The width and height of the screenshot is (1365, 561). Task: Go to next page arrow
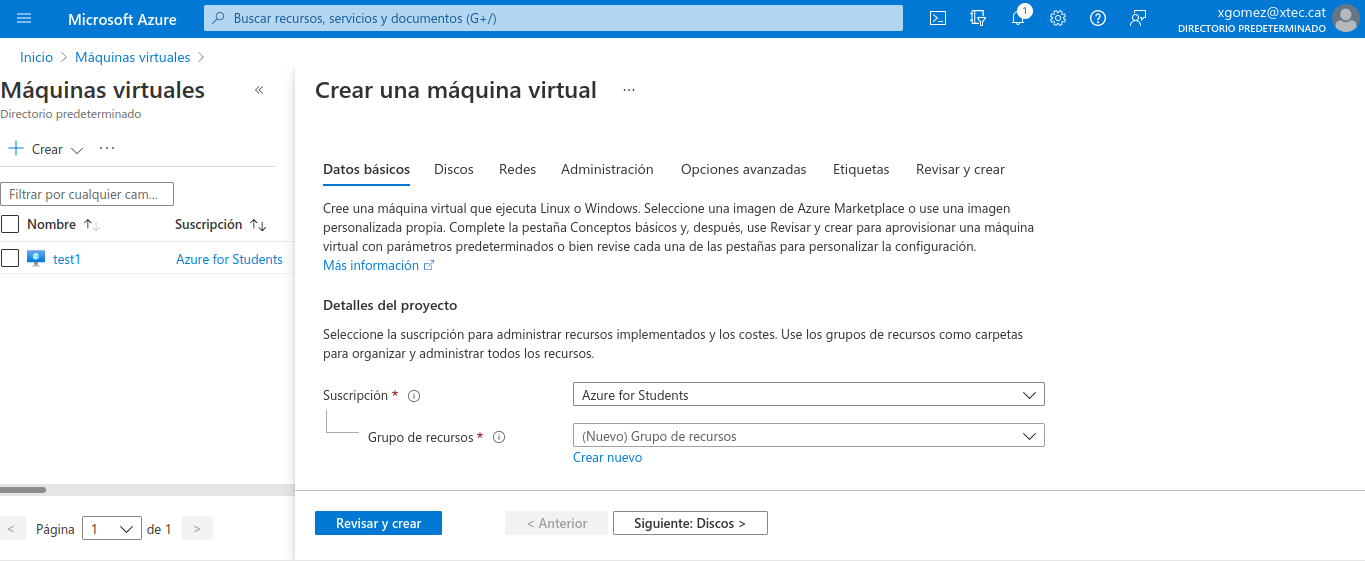pyautogui.click(x=198, y=529)
